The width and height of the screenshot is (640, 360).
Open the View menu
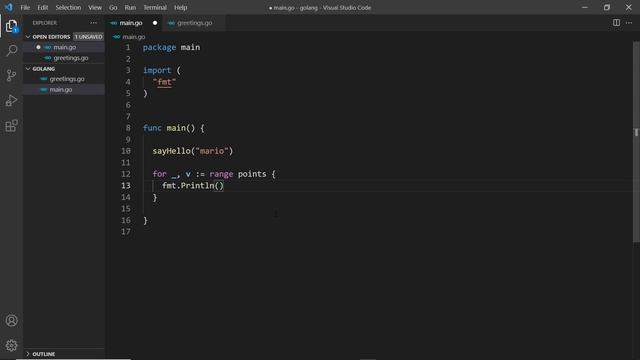coord(95,7)
